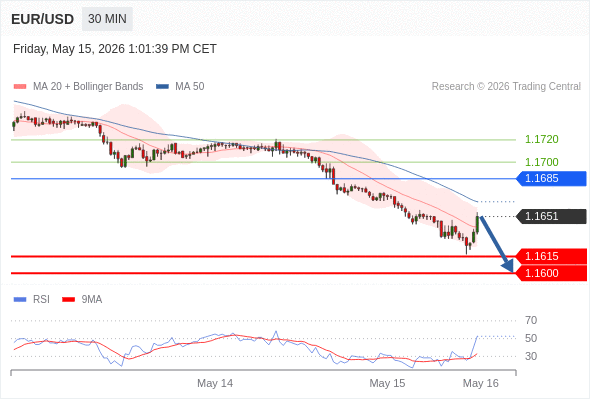The height and width of the screenshot is (400, 590).
Task: Click the MA 50 blue legend swatch
Action: click(162, 87)
